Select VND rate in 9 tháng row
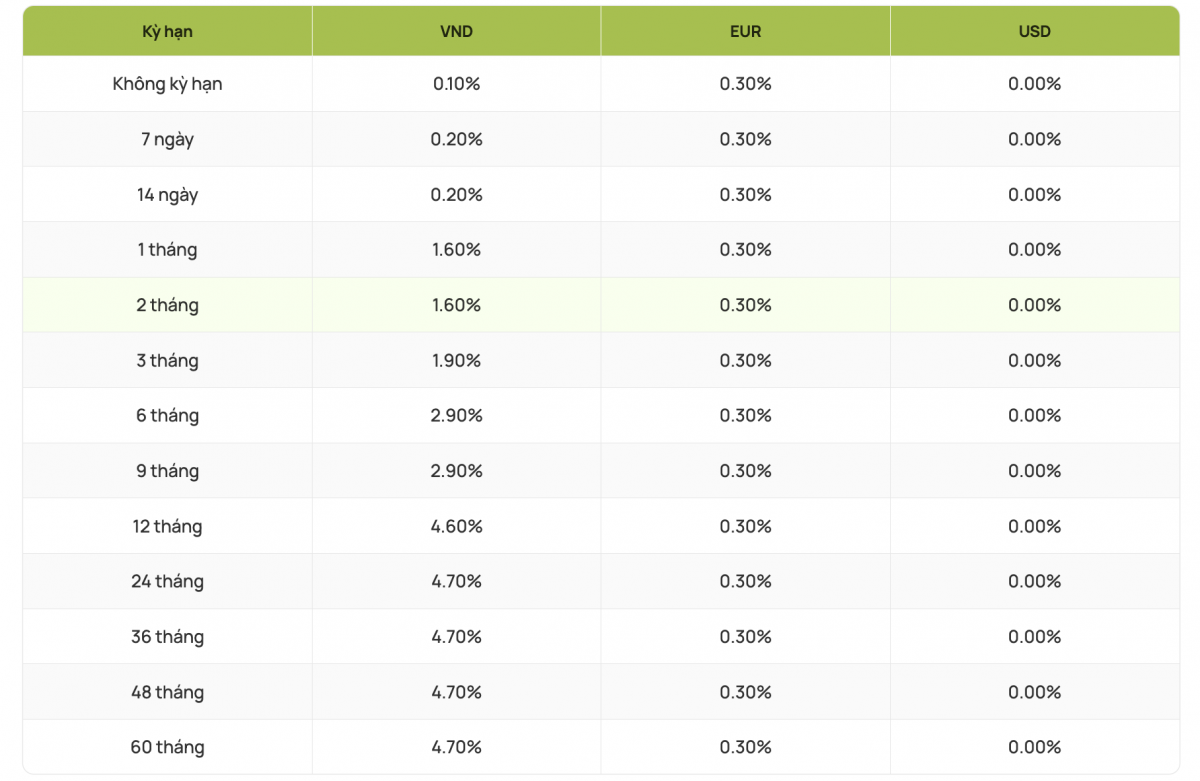Screen dimensions: 1200x781 [x=456, y=471]
